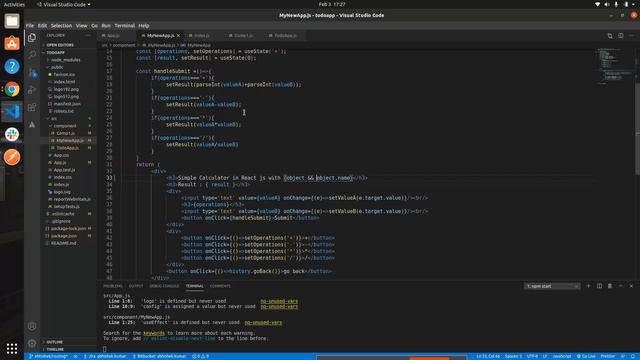Switch to the Debug Console panel tab

tap(164, 286)
